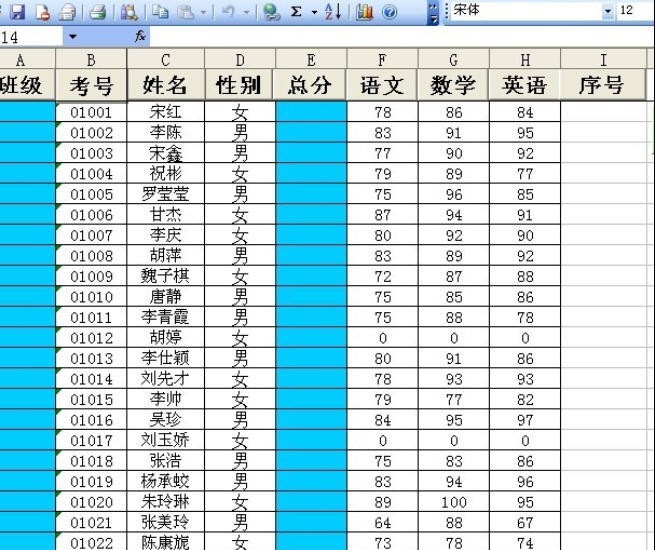Image resolution: width=655 pixels, height=550 pixels.
Task: Select column E header
Action: tap(311, 60)
